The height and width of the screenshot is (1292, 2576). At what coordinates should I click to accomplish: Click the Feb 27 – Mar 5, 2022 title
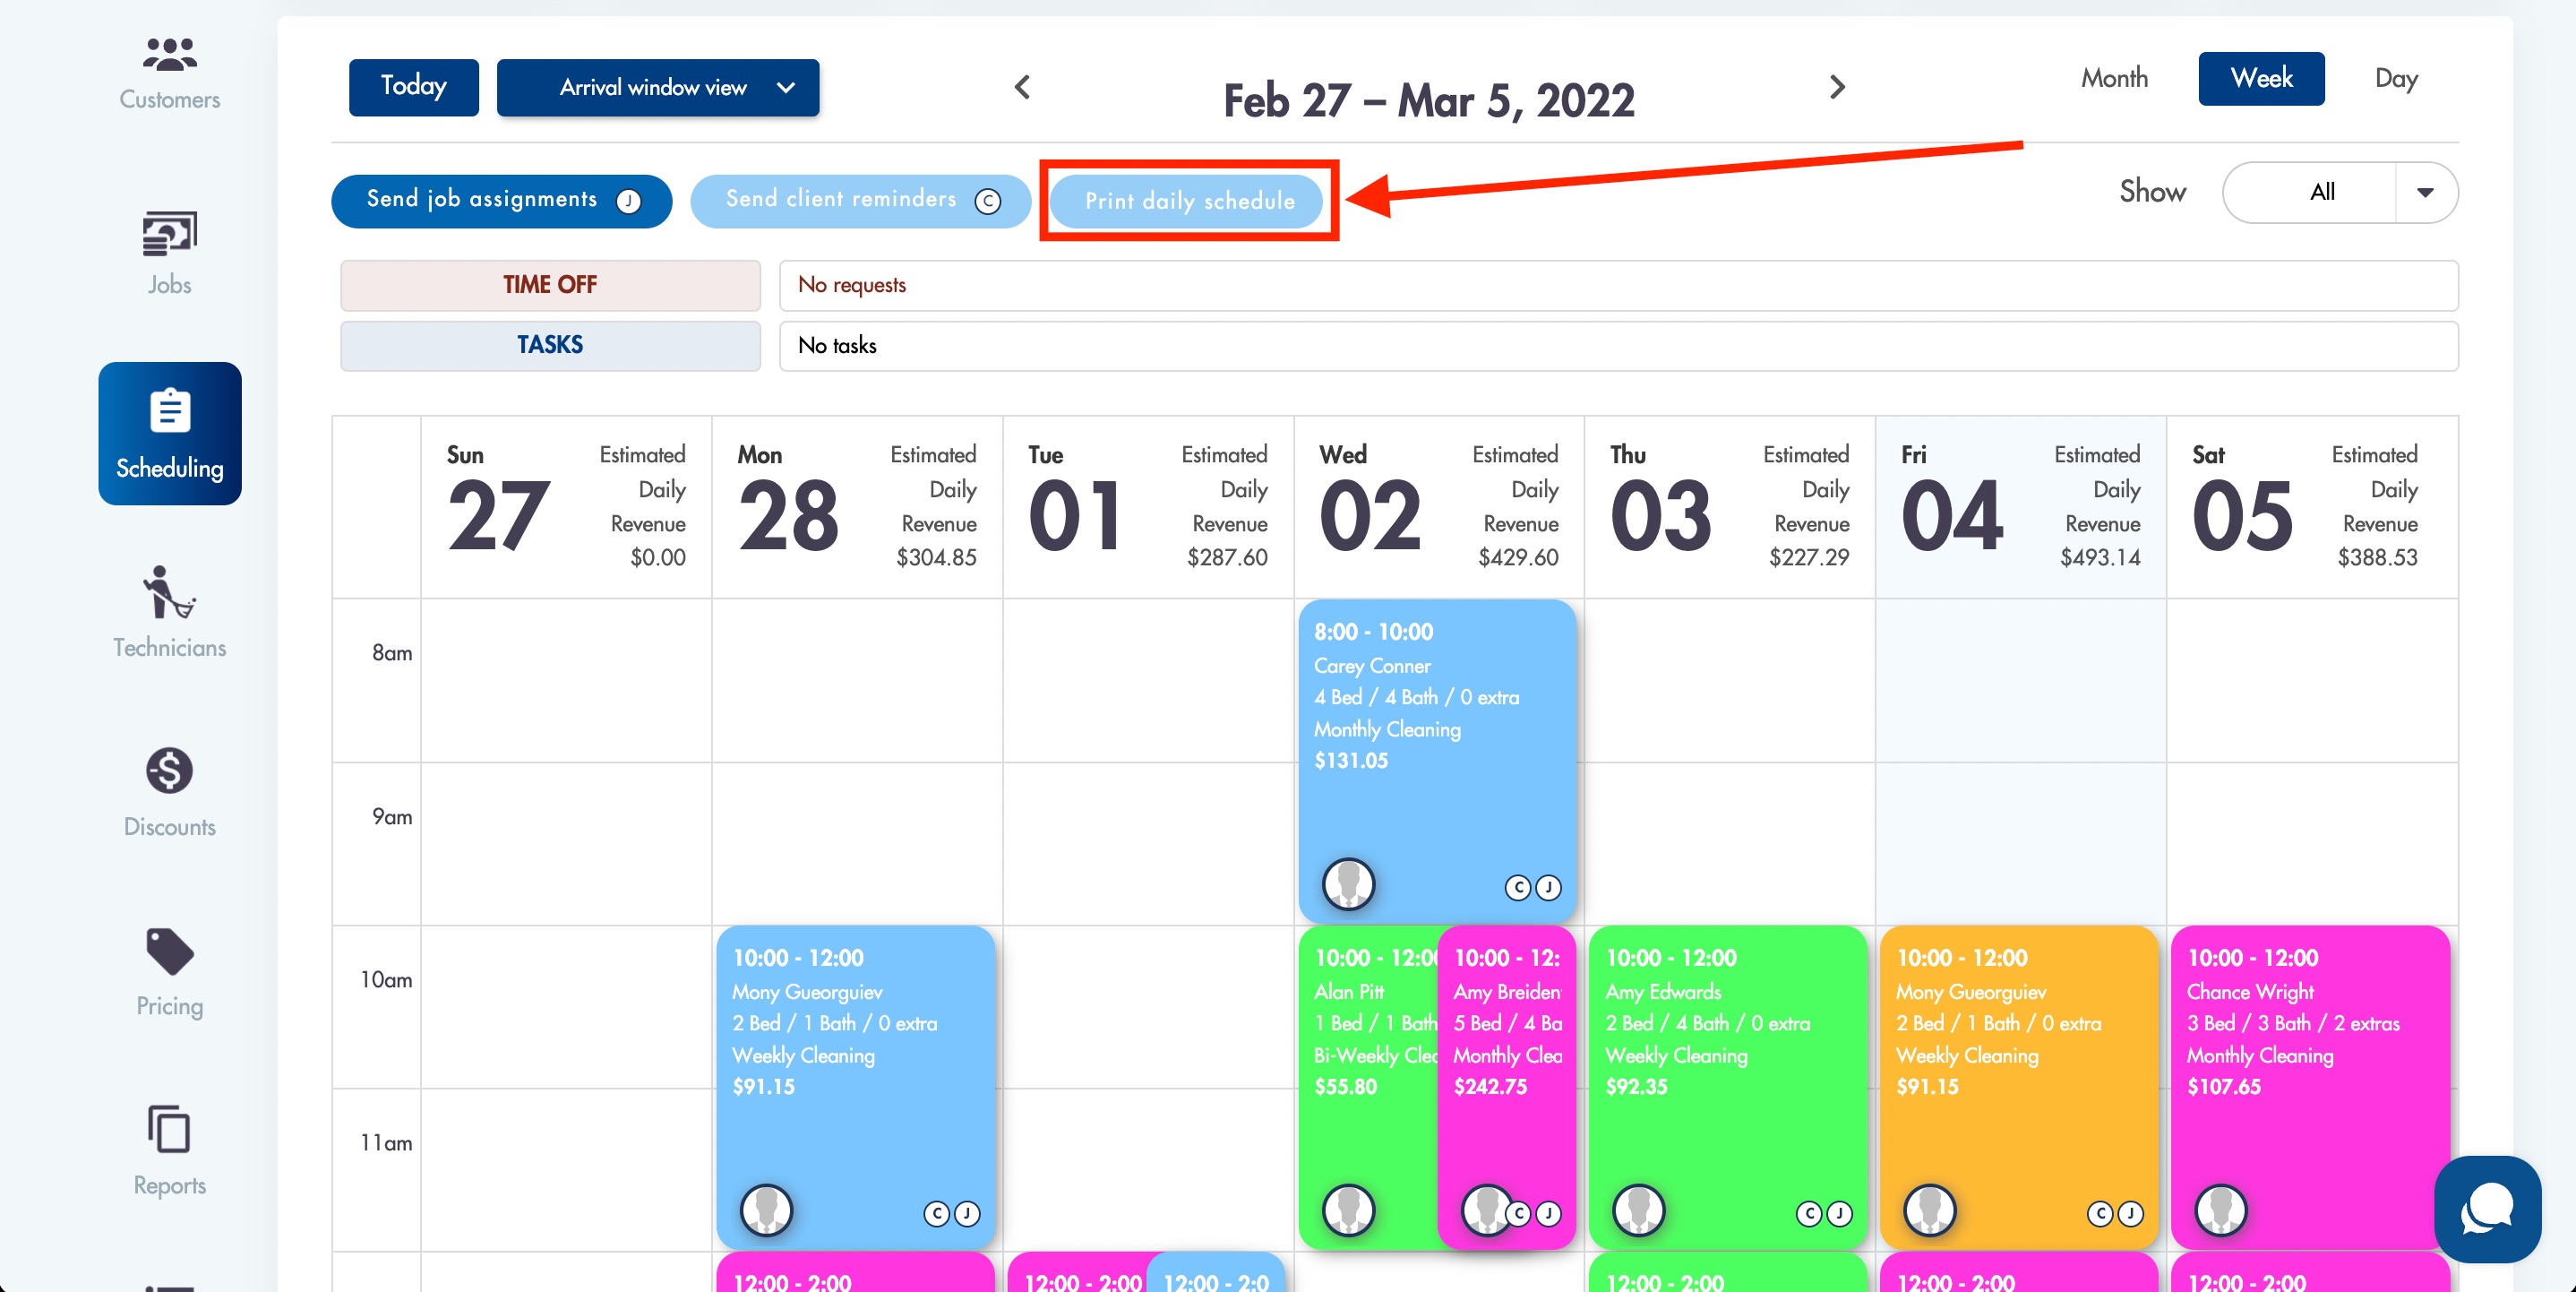(1429, 100)
